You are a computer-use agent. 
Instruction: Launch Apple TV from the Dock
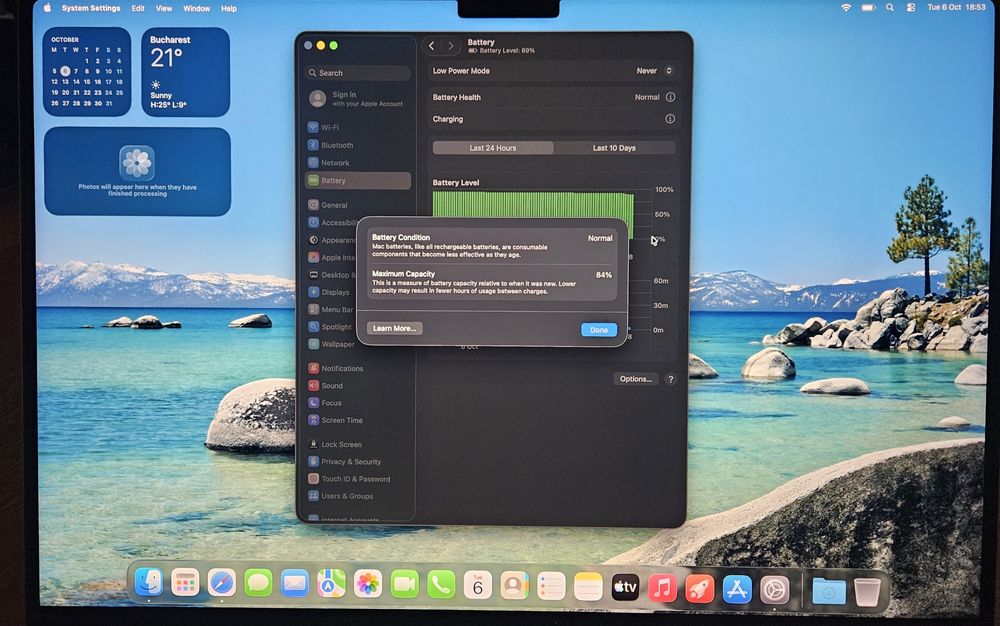coord(625,588)
